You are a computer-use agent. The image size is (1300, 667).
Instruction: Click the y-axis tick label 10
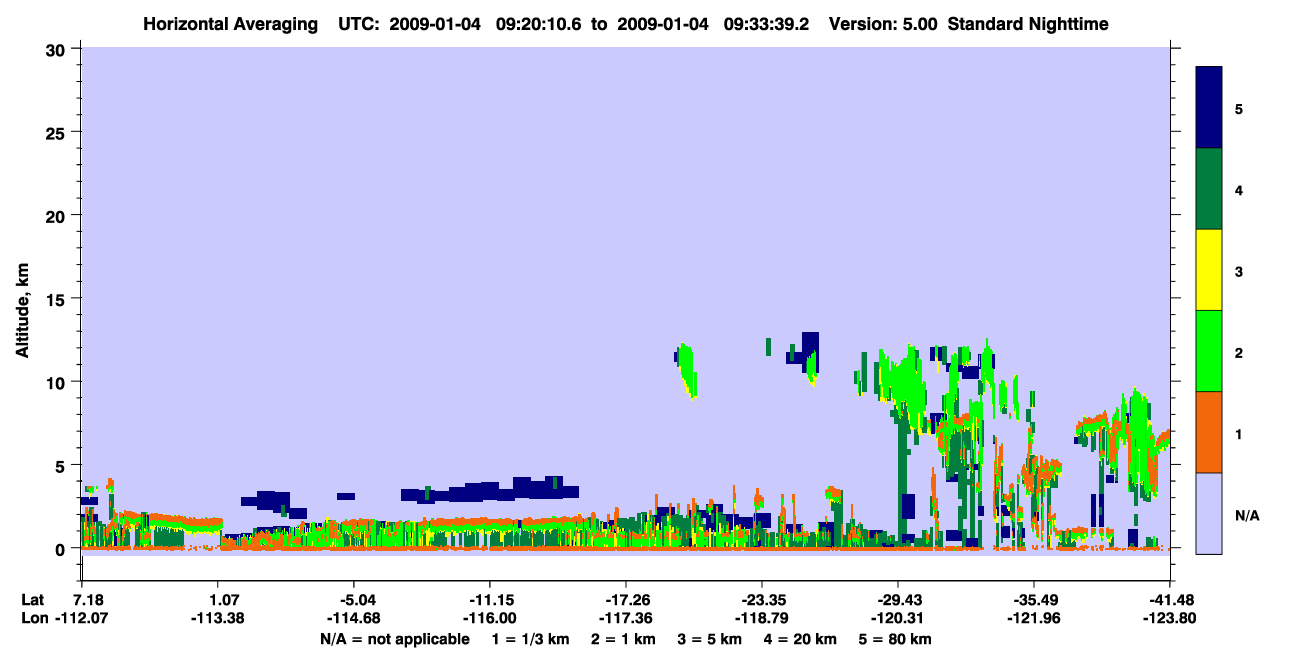click(57, 382)
